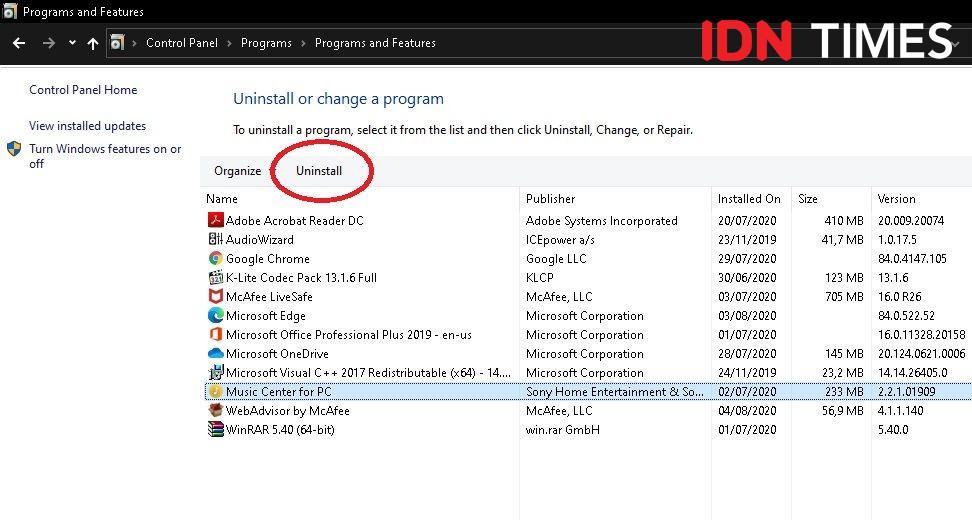Sort list by Installed On column header
The height and width of the screenshot is (520, 972).
click(749, 199)
